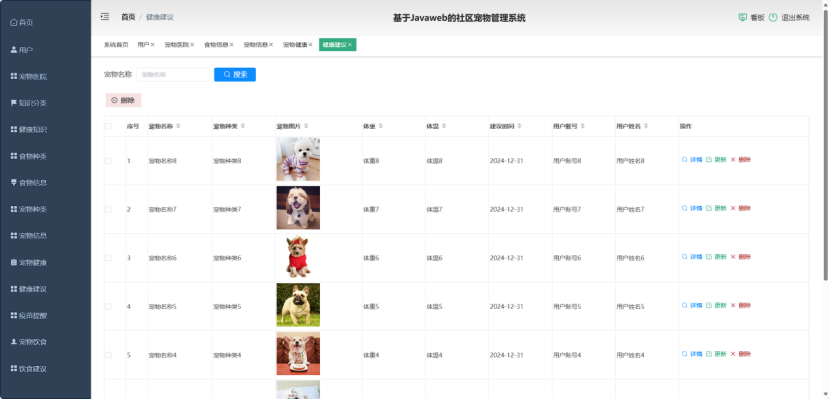Close the 宠物健康 tab
The image size is (829, 399).
click(x=310, y=45)
